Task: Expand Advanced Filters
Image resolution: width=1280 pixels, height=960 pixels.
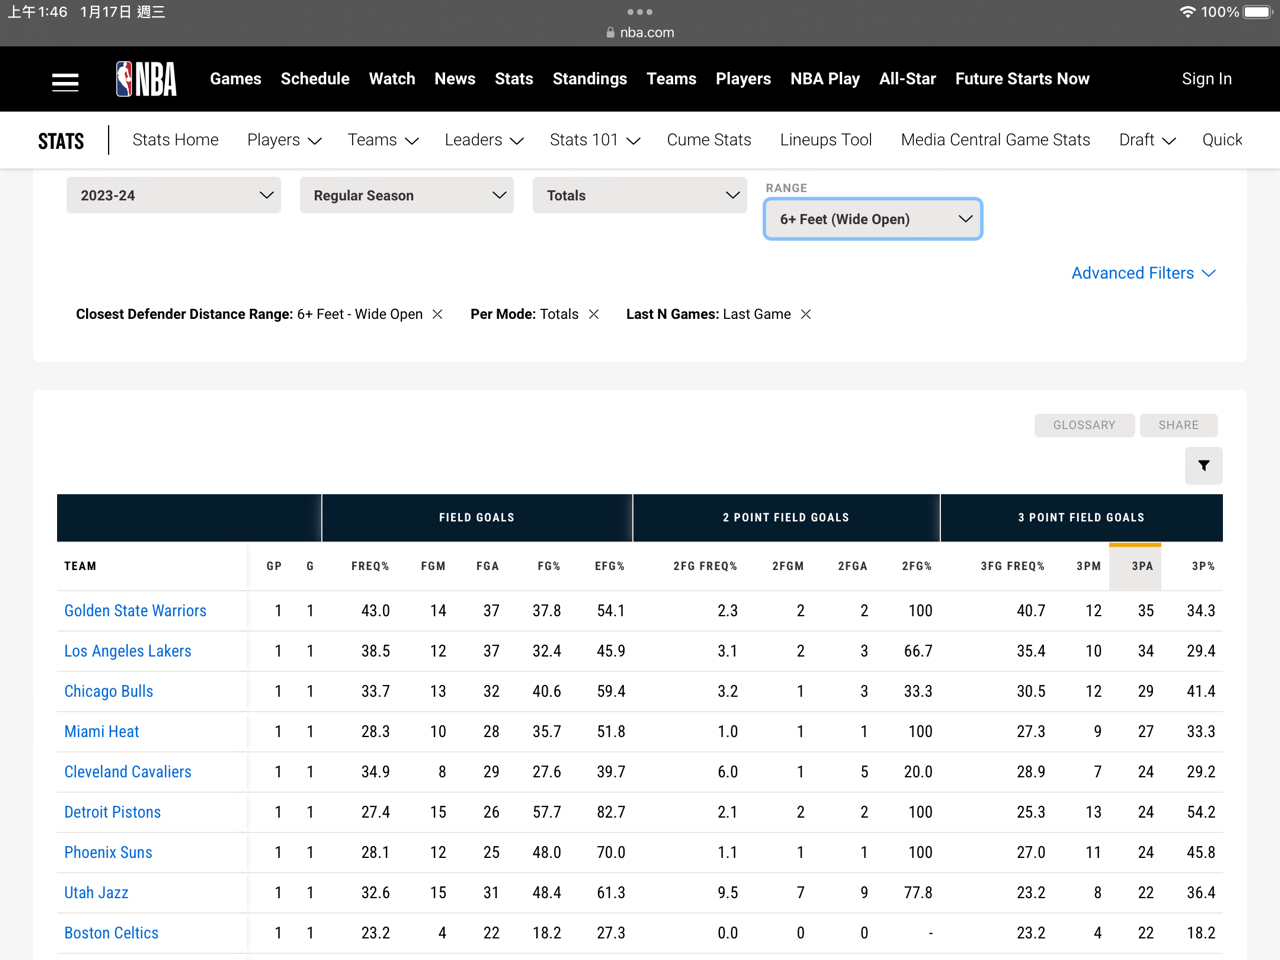Action: (1143, 273)
